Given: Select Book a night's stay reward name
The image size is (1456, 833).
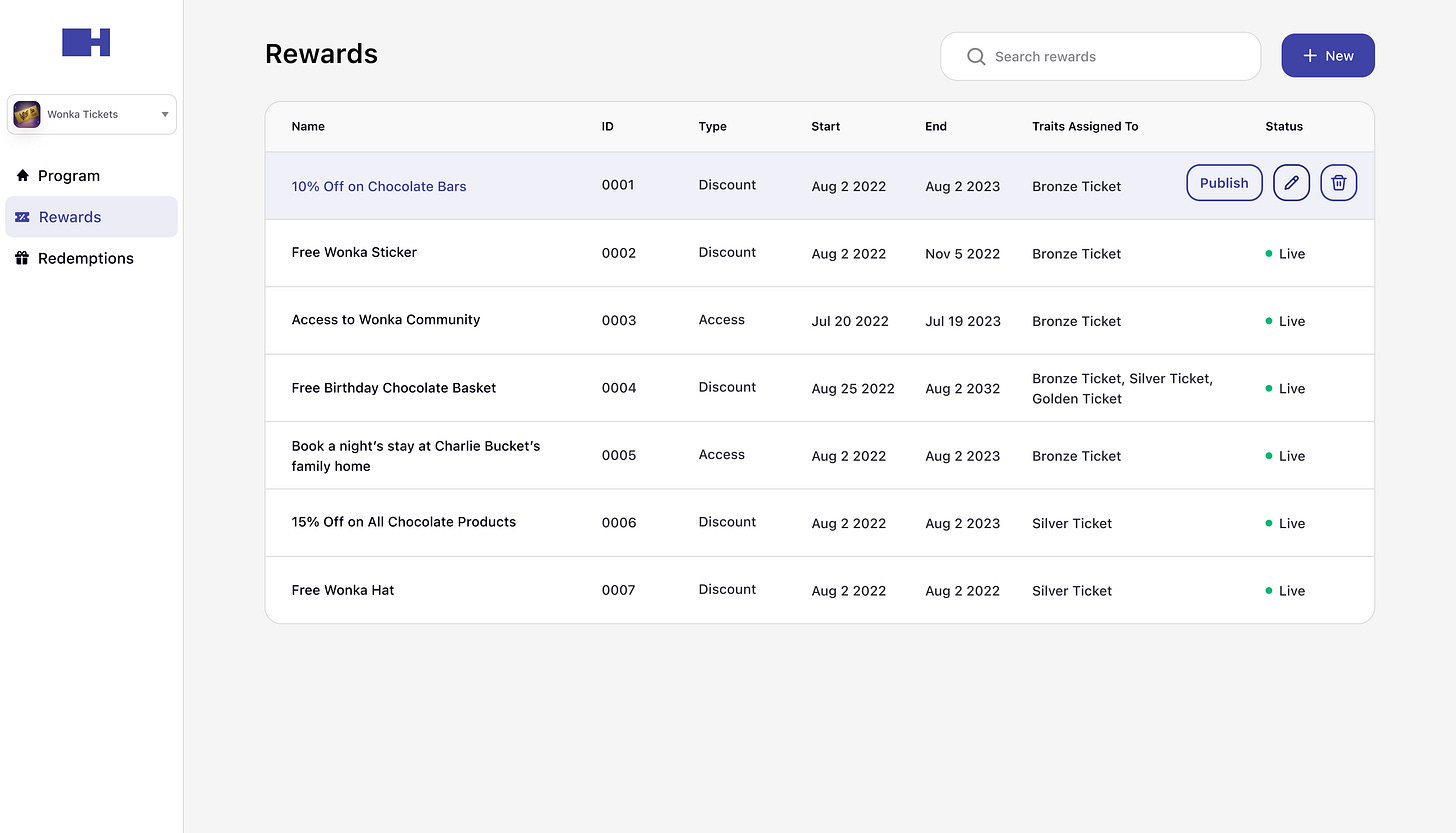Looking at the screenshot, I should click(416, 456).
